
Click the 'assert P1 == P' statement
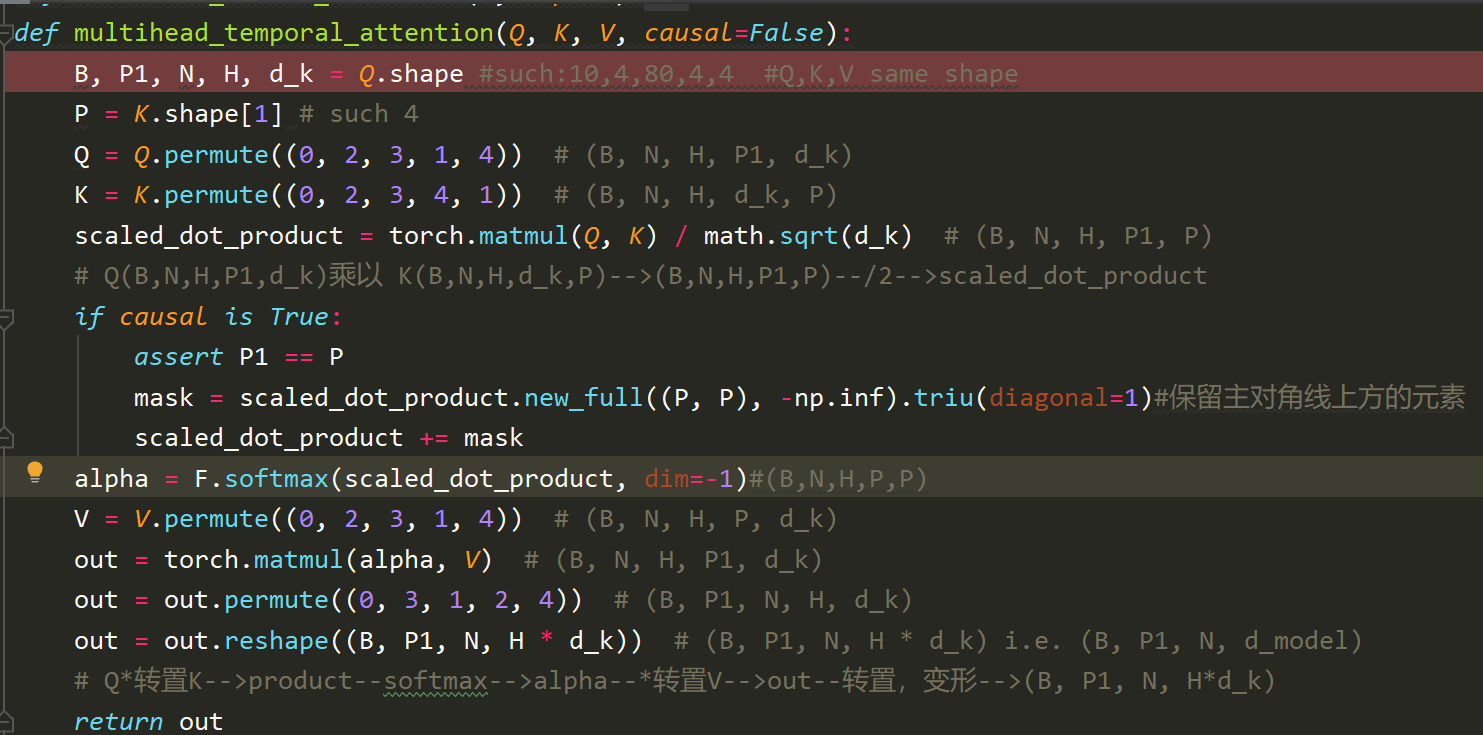point(238,357)
